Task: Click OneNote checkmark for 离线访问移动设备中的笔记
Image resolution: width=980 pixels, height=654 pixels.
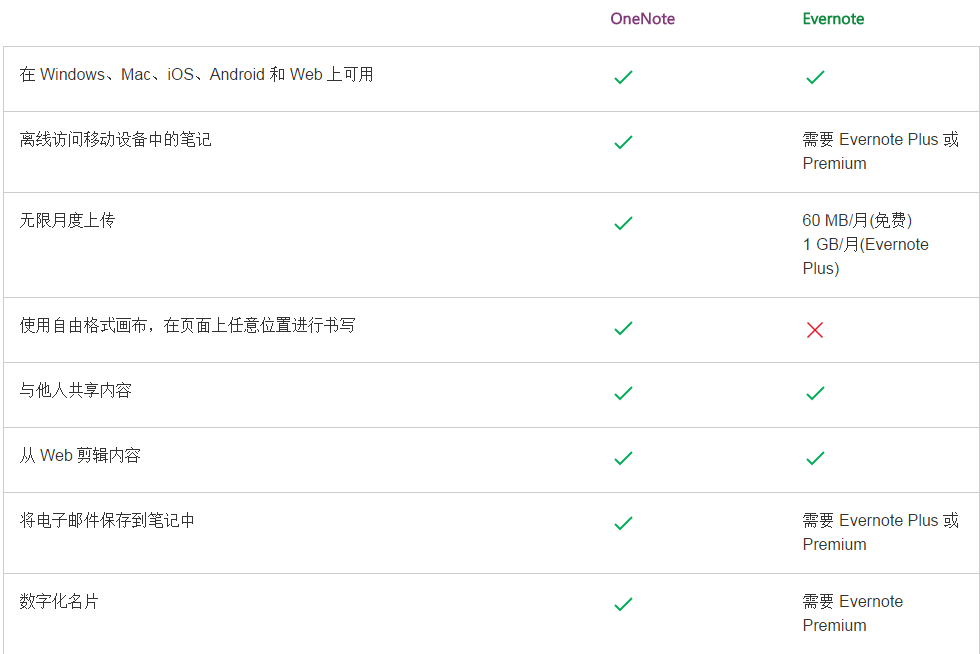Action: click(x=623, y=143)
